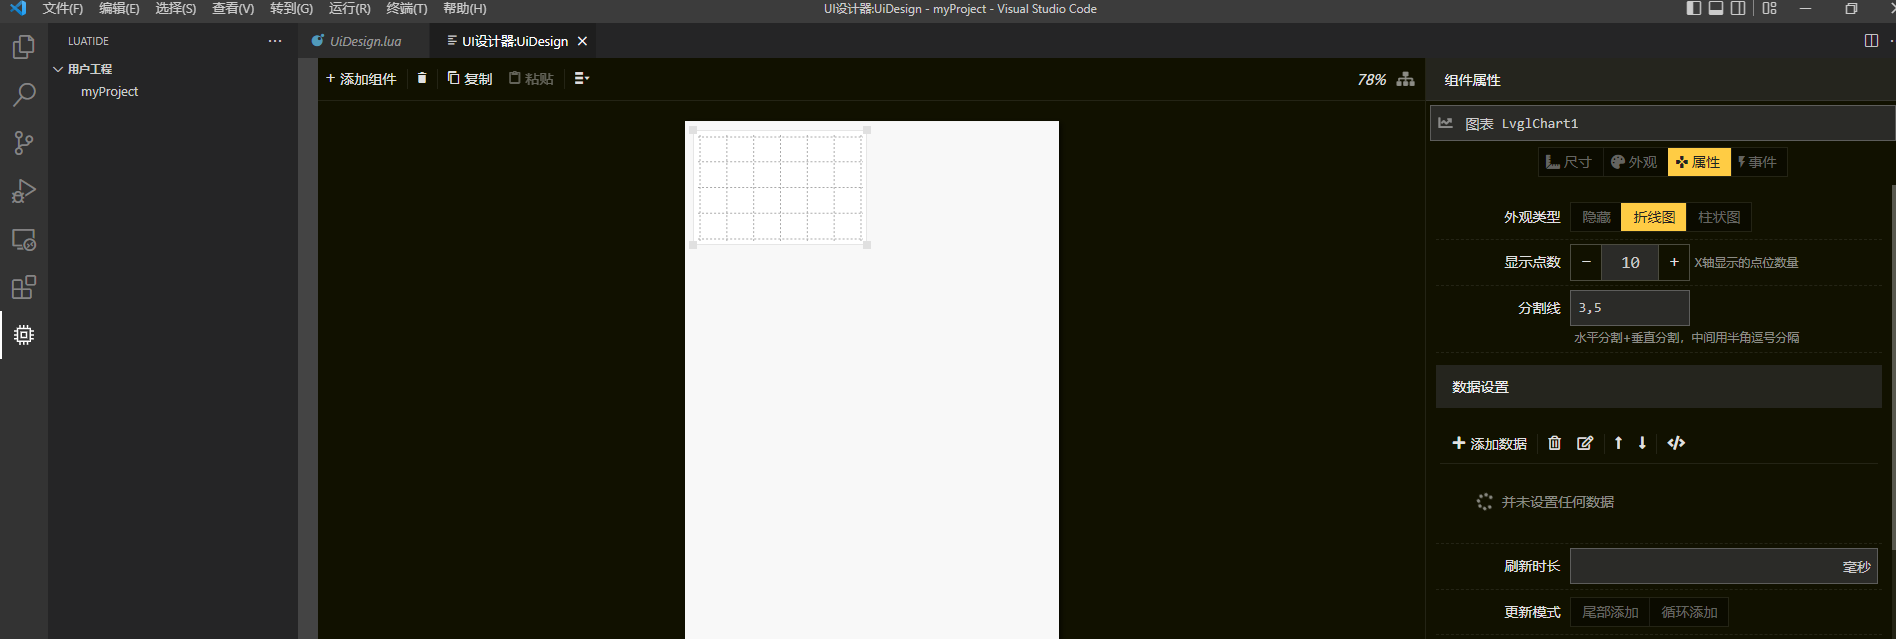Click the 分割线 input field
This screenshot has height=639, width=1896.
[x=1629, y=308]
